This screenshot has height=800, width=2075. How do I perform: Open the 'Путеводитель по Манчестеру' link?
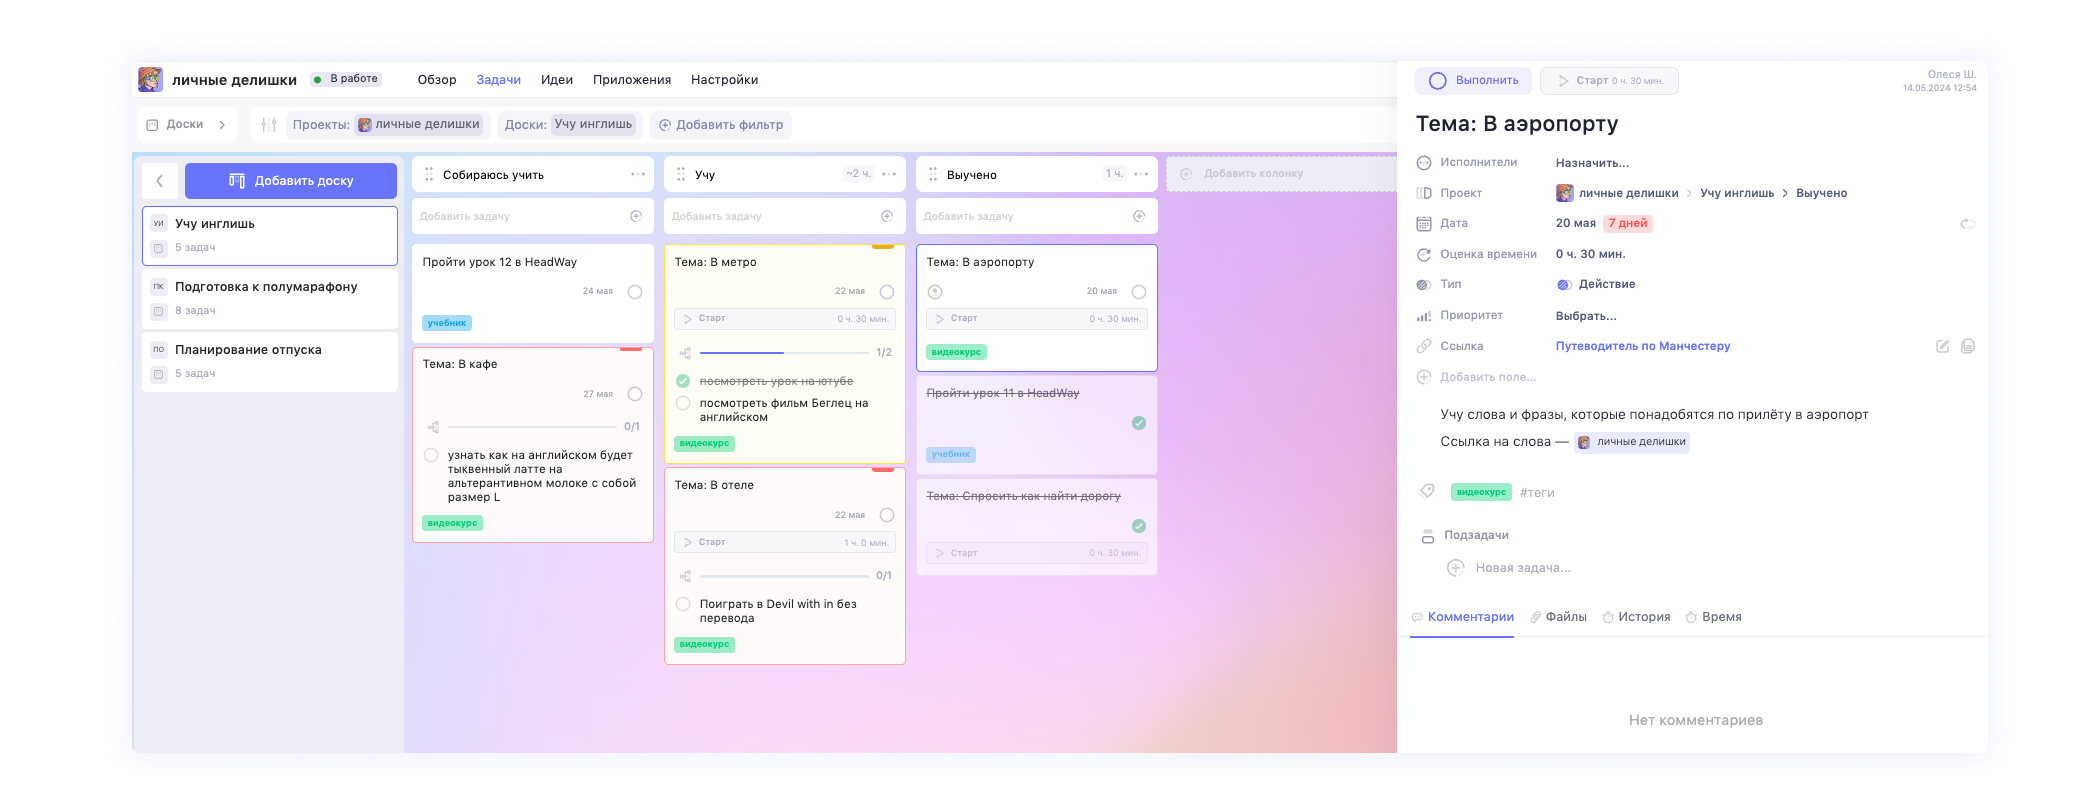point(1642,346)
